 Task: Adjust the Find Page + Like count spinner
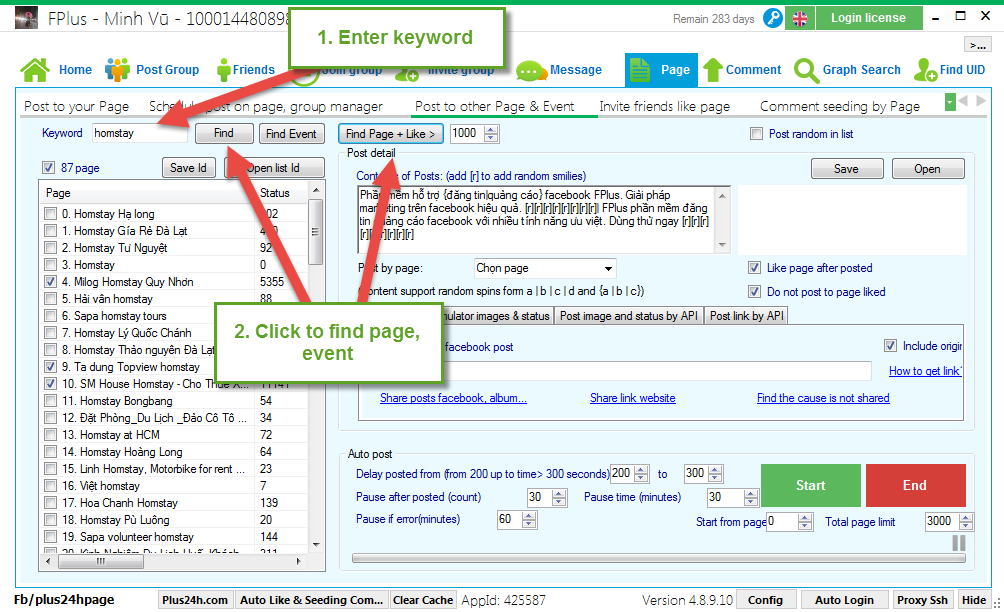pos(491,134)
